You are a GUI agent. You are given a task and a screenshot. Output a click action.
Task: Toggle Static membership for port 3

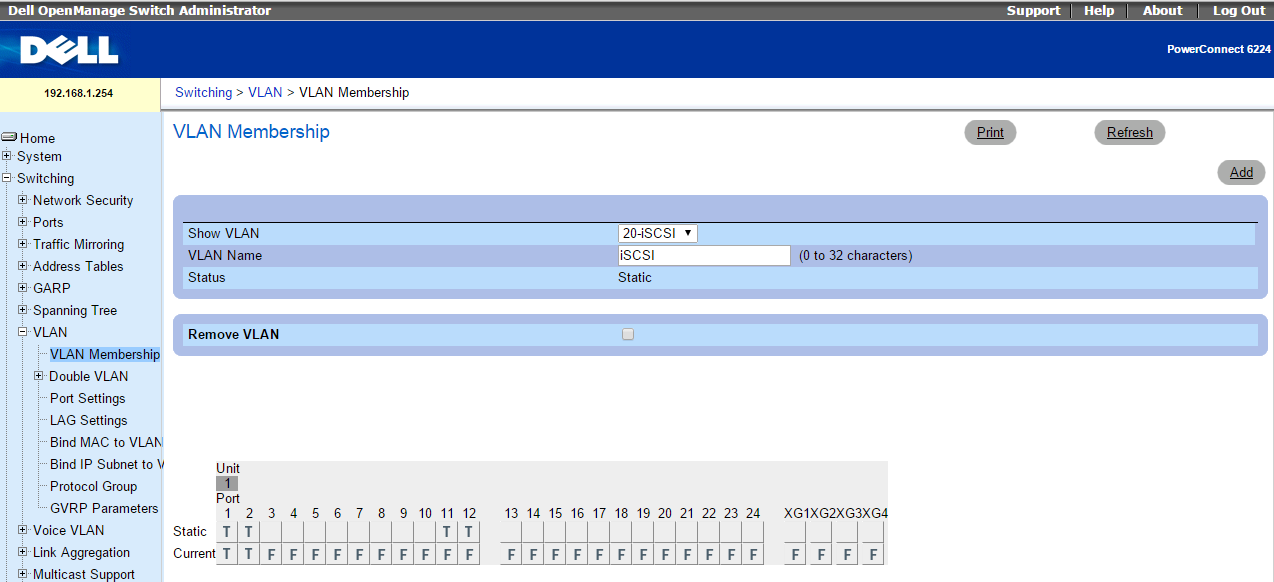coord(271,531)
